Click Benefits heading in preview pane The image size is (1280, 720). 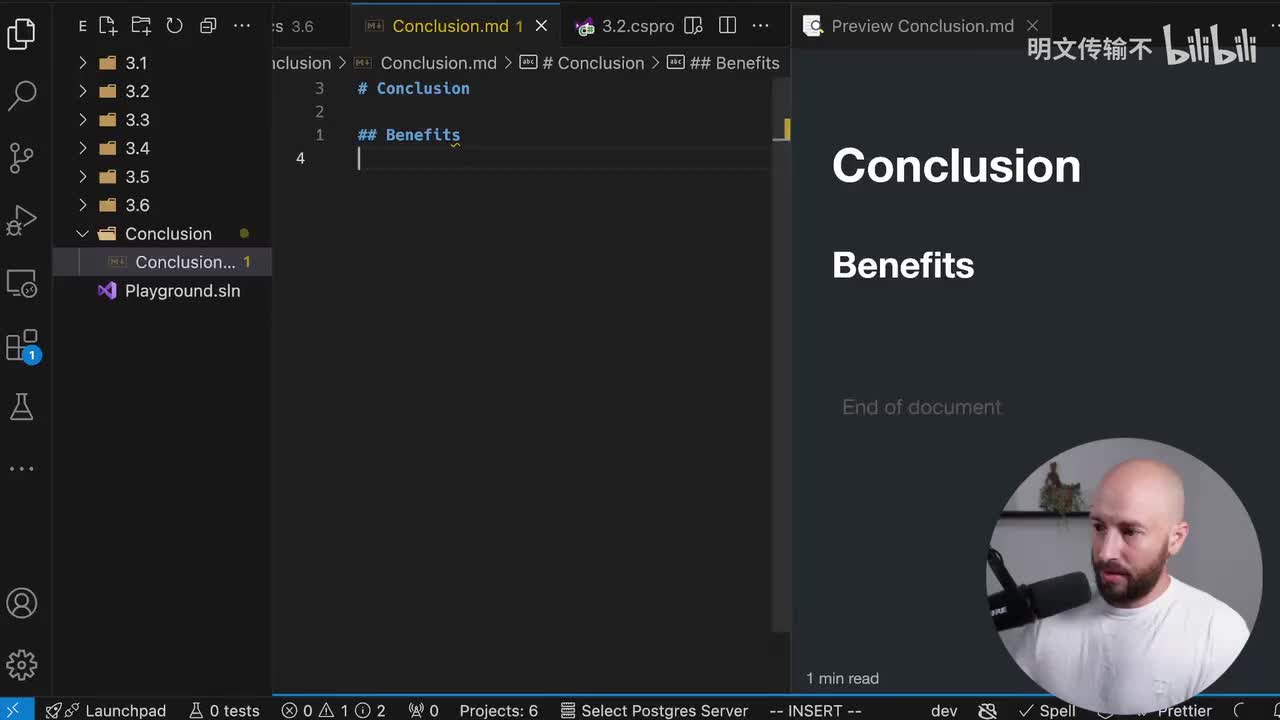coord(903,265)
